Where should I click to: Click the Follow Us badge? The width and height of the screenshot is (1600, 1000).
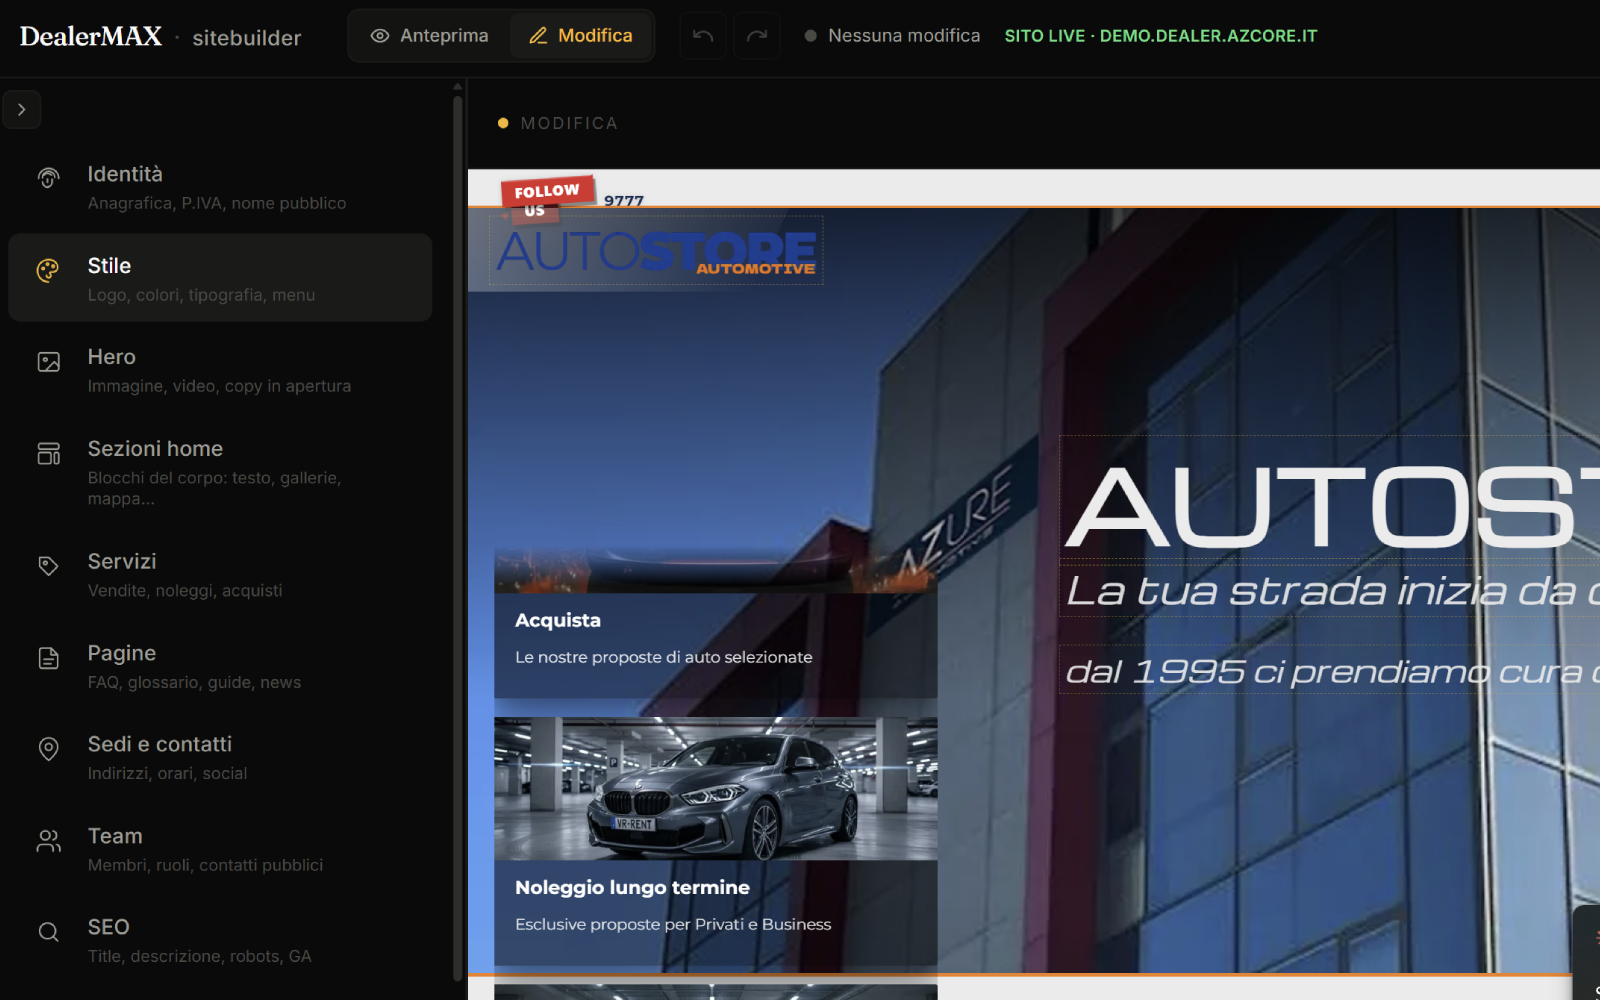tap(546, 197)
